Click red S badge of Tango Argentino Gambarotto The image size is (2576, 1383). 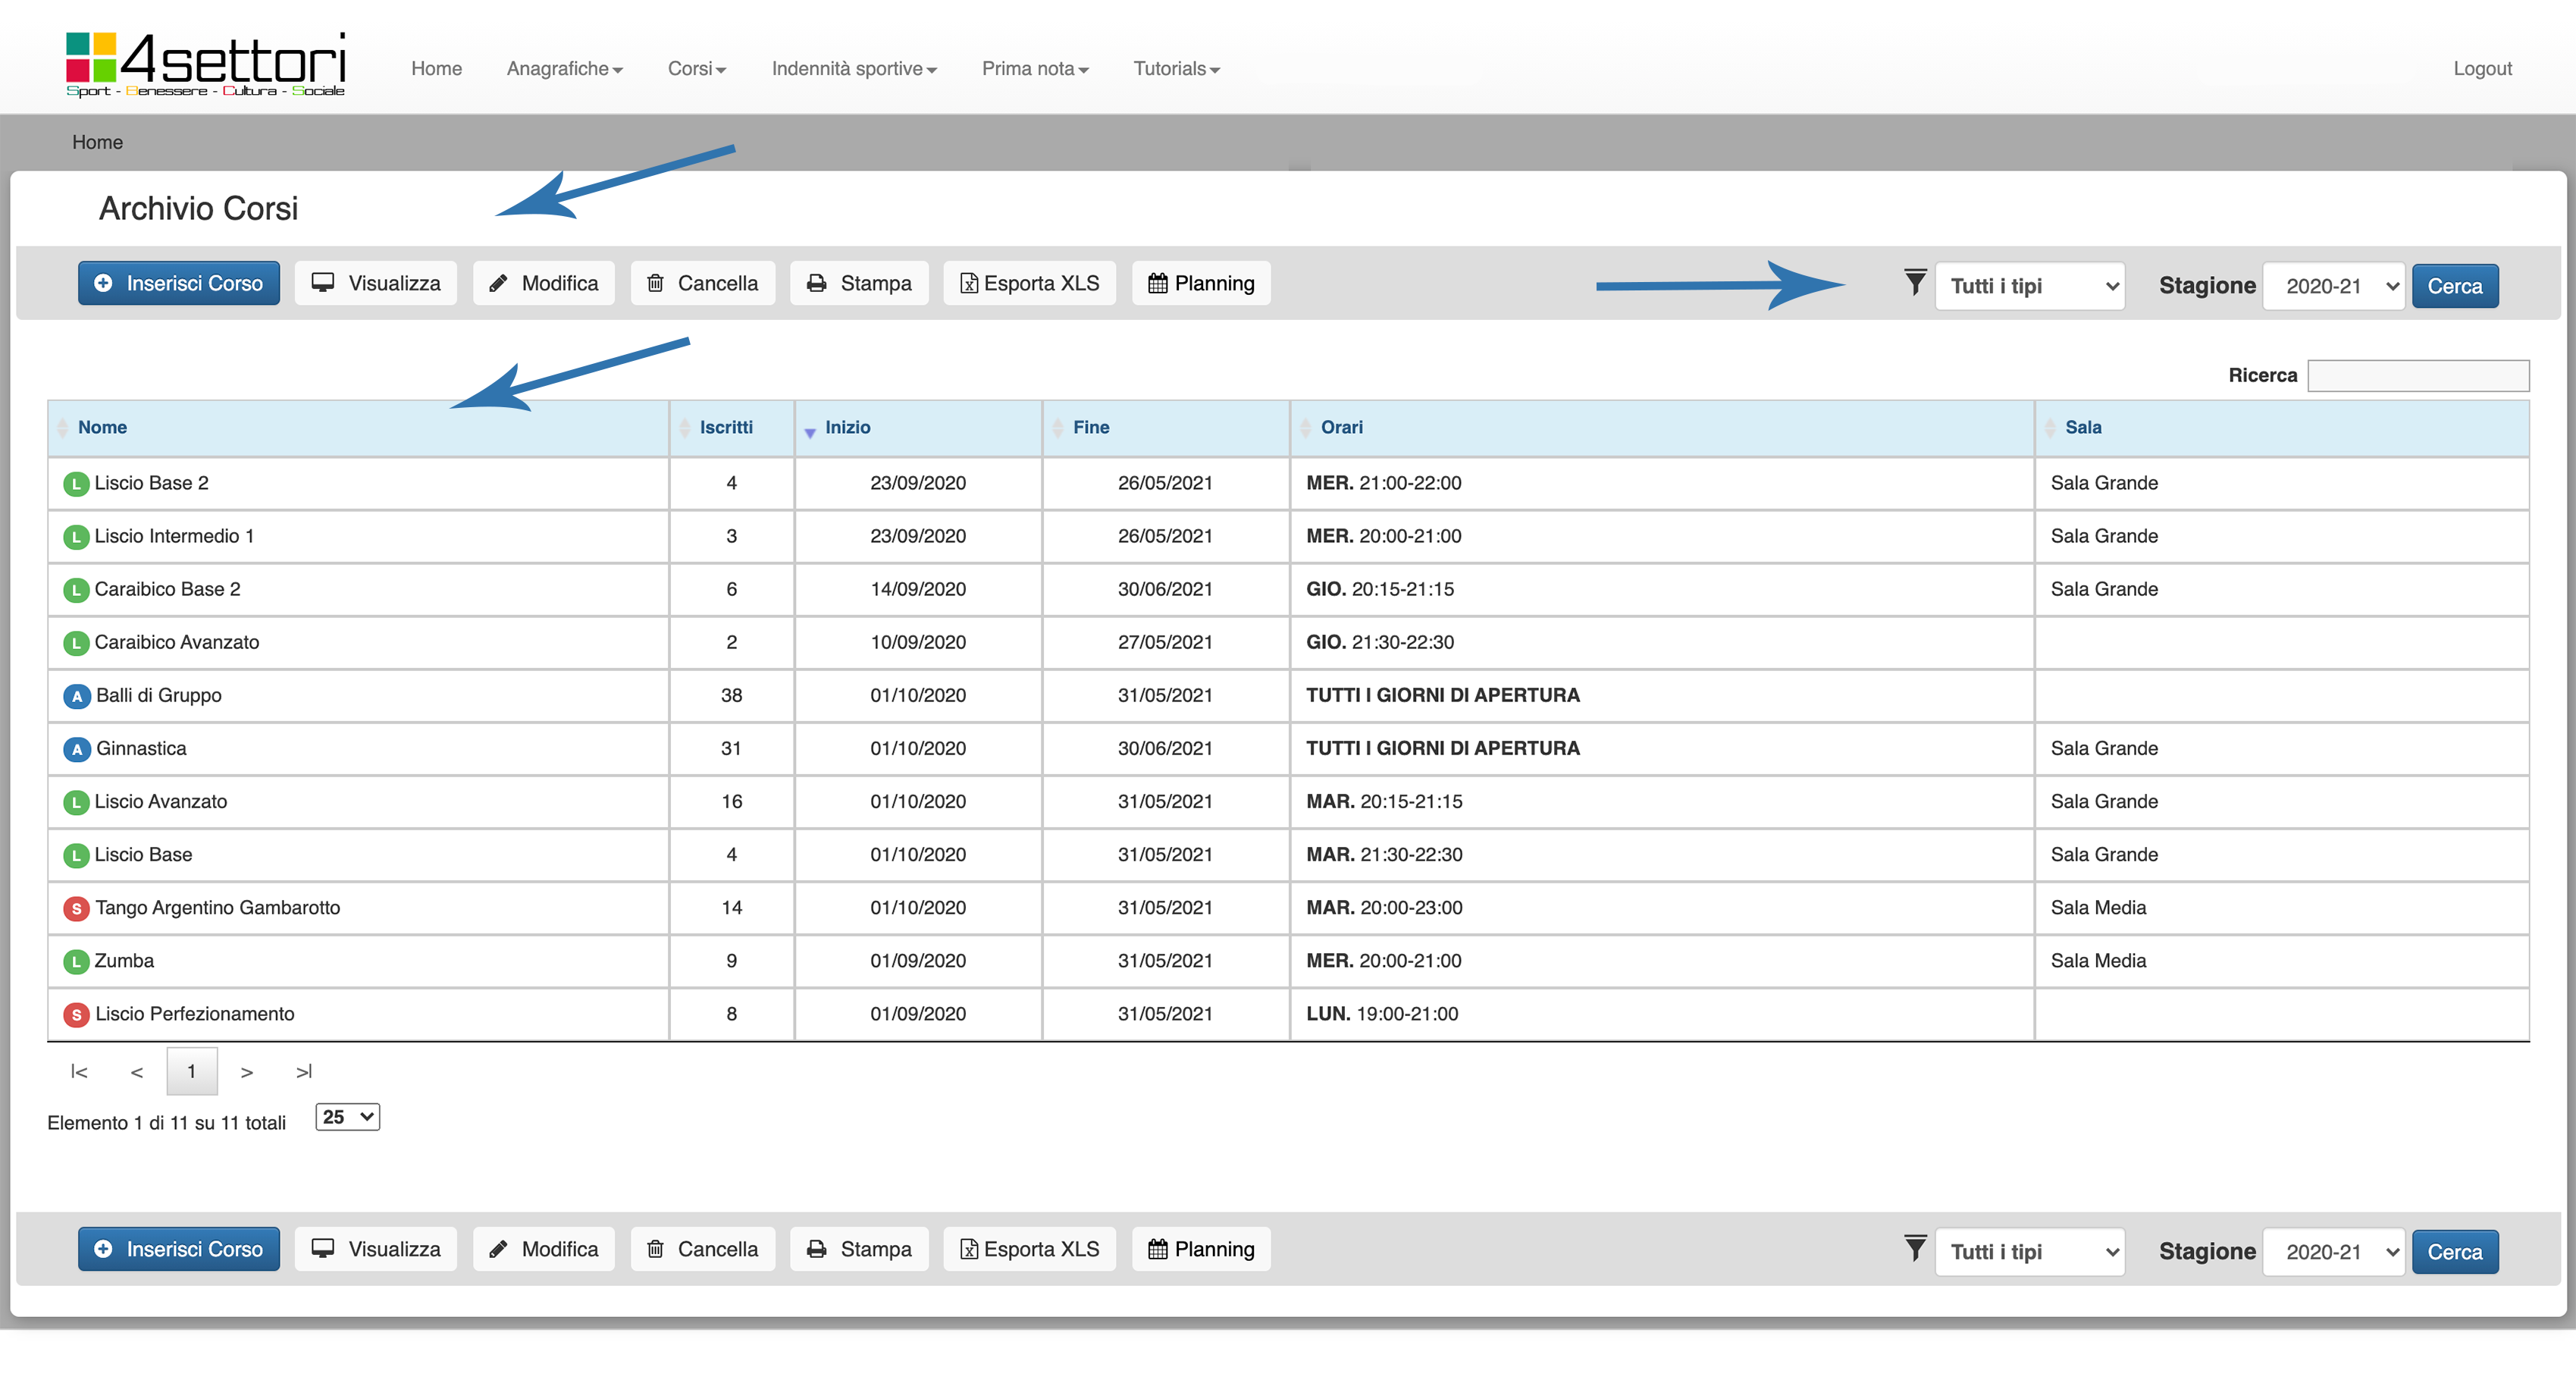(76, 908)
